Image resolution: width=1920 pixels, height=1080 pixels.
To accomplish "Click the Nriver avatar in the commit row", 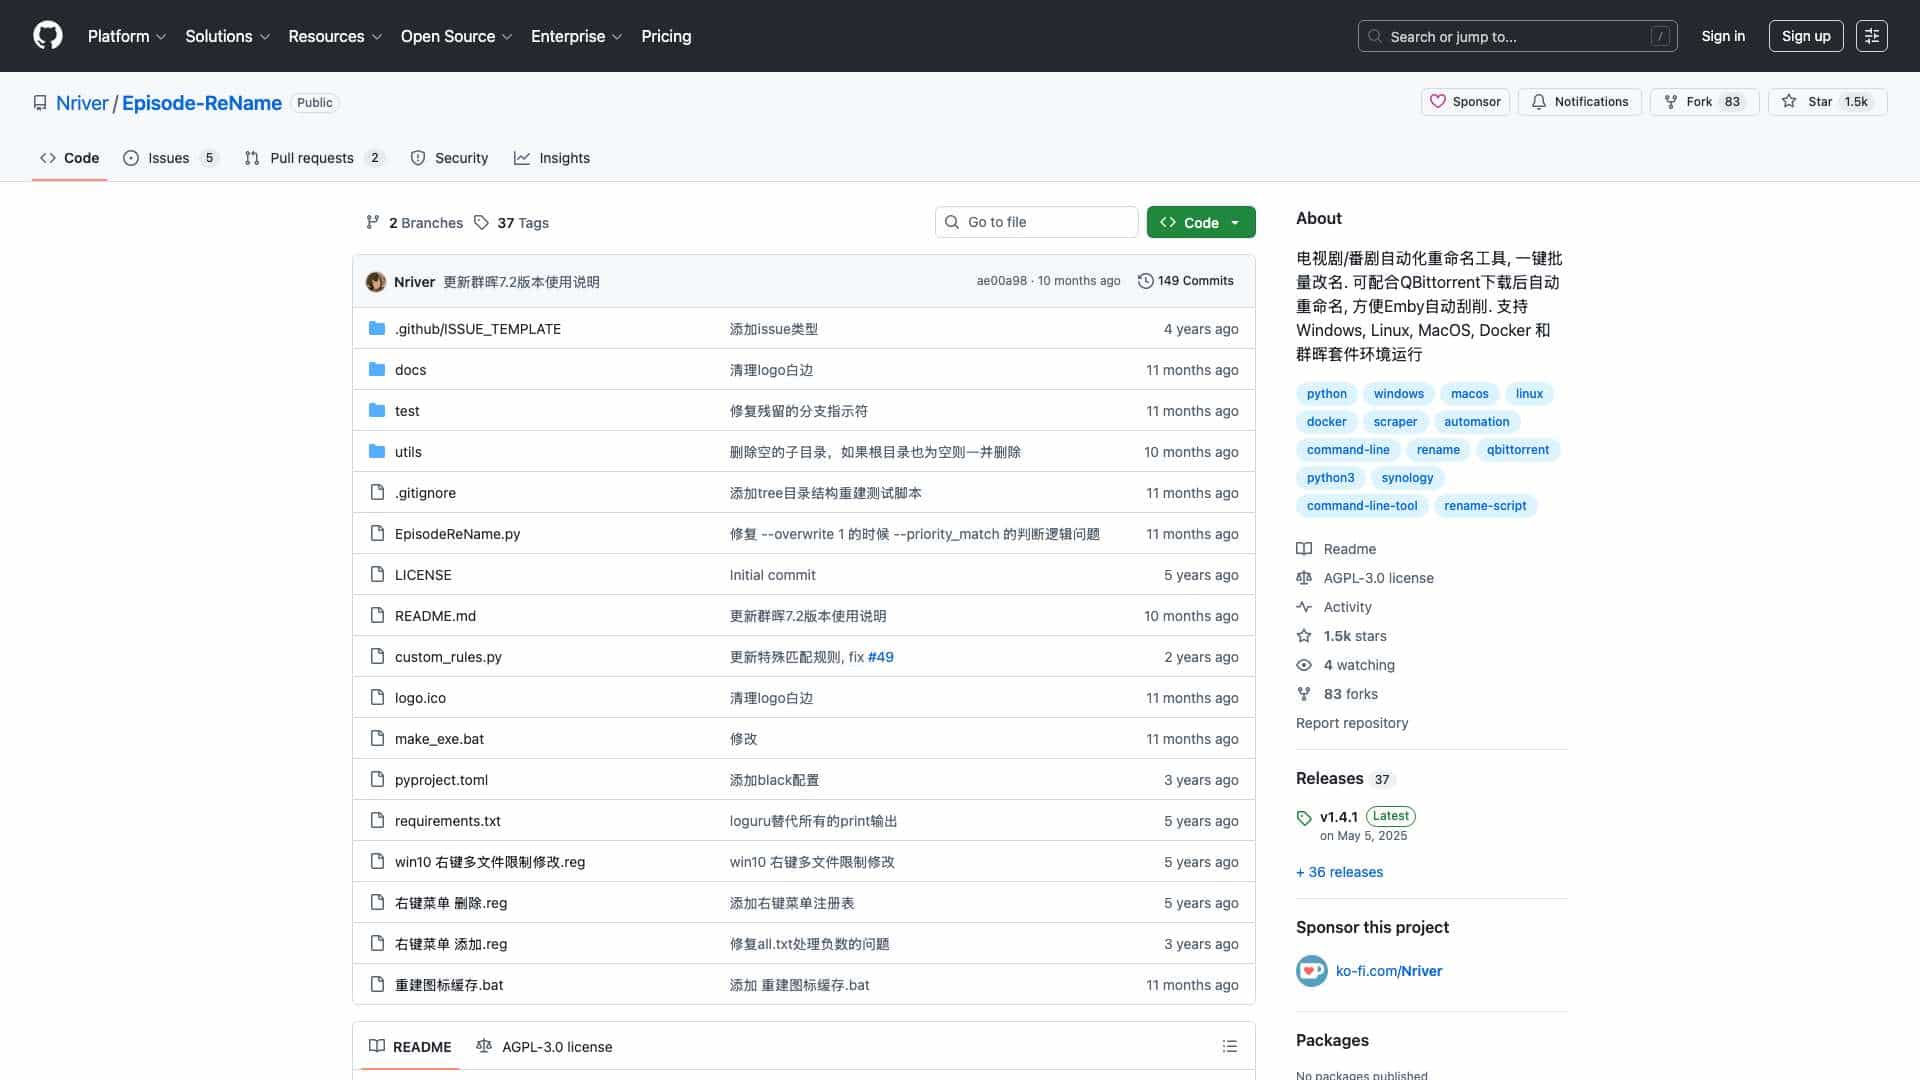I will (x=376, y=282).
